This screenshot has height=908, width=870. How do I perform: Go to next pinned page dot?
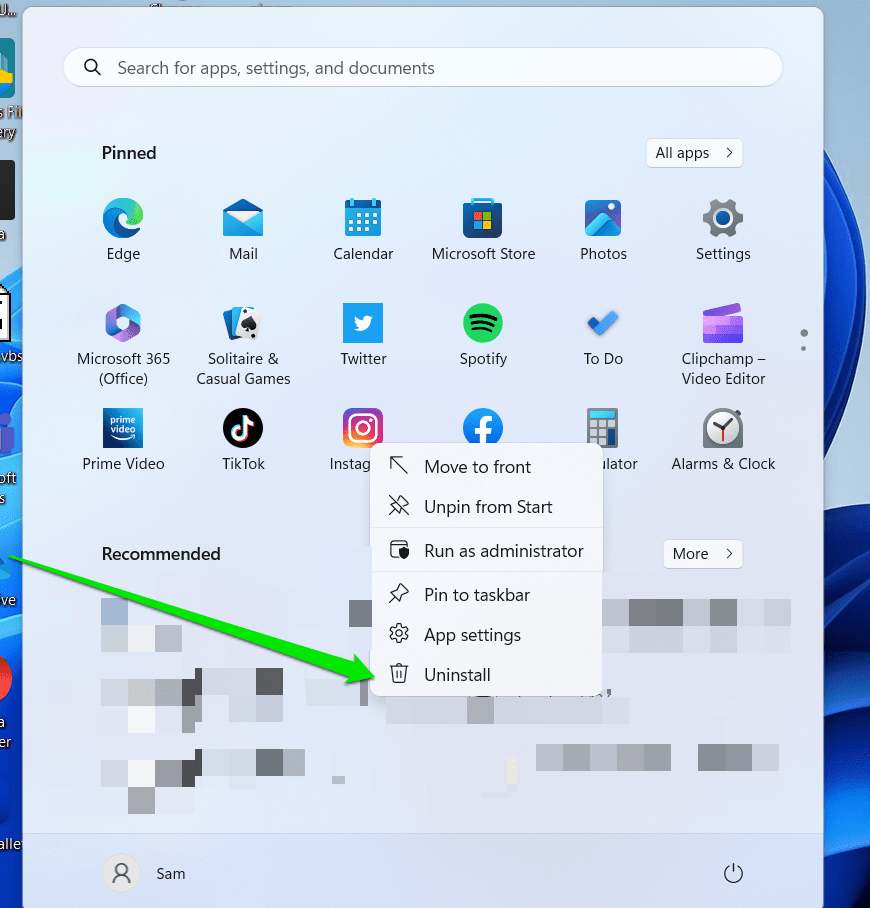pos(803,348)
